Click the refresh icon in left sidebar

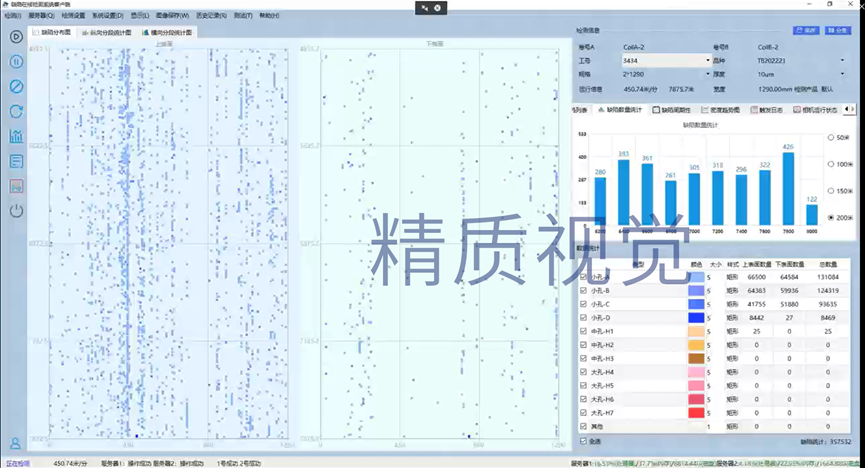click(16, 111)
